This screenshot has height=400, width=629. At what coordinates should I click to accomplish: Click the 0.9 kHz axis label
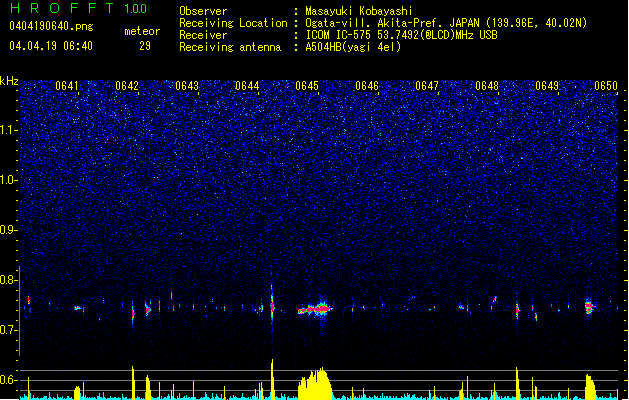point(9,230)
